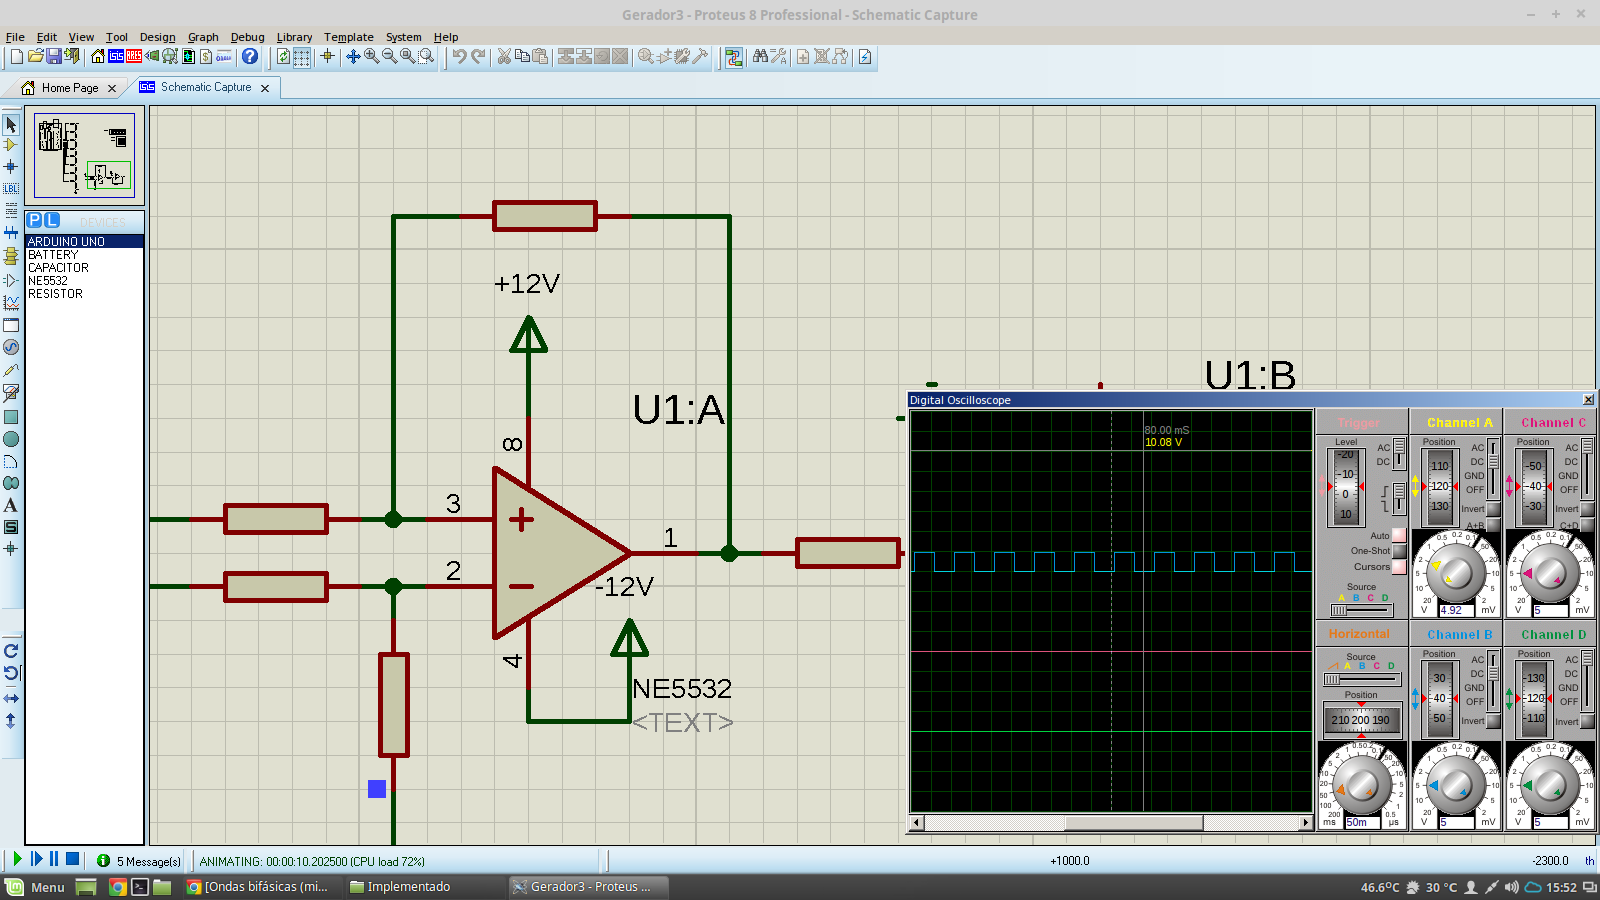Image resolution: width=1600 pixels, height=900 pixels.
Task: Click the Open Project folder icon
Action: point(35,57)
